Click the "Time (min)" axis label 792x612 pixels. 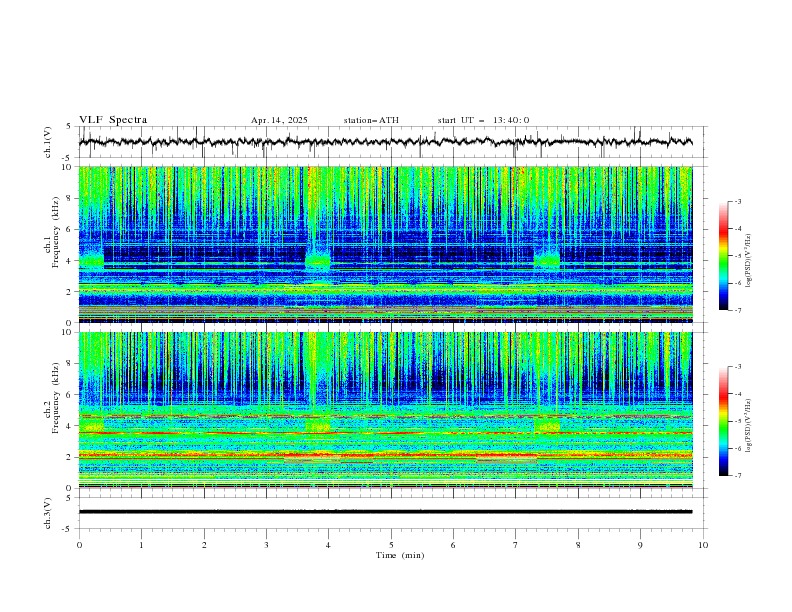(x=400, y=555)
